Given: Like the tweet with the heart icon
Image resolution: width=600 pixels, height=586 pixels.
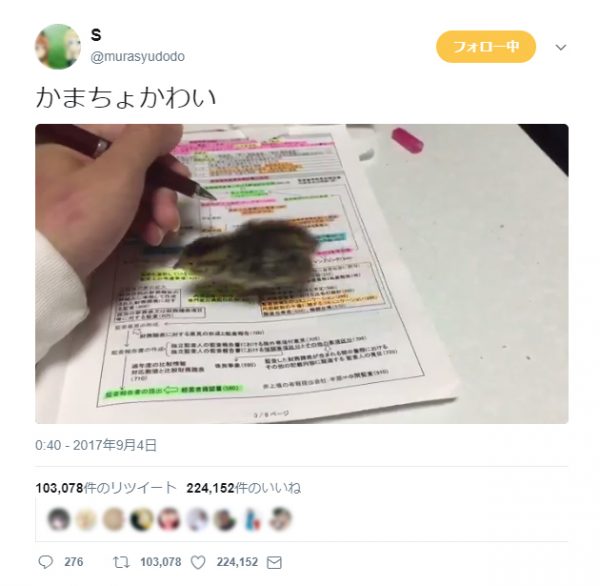Looking at the screenshot, I should coord(198,562).
